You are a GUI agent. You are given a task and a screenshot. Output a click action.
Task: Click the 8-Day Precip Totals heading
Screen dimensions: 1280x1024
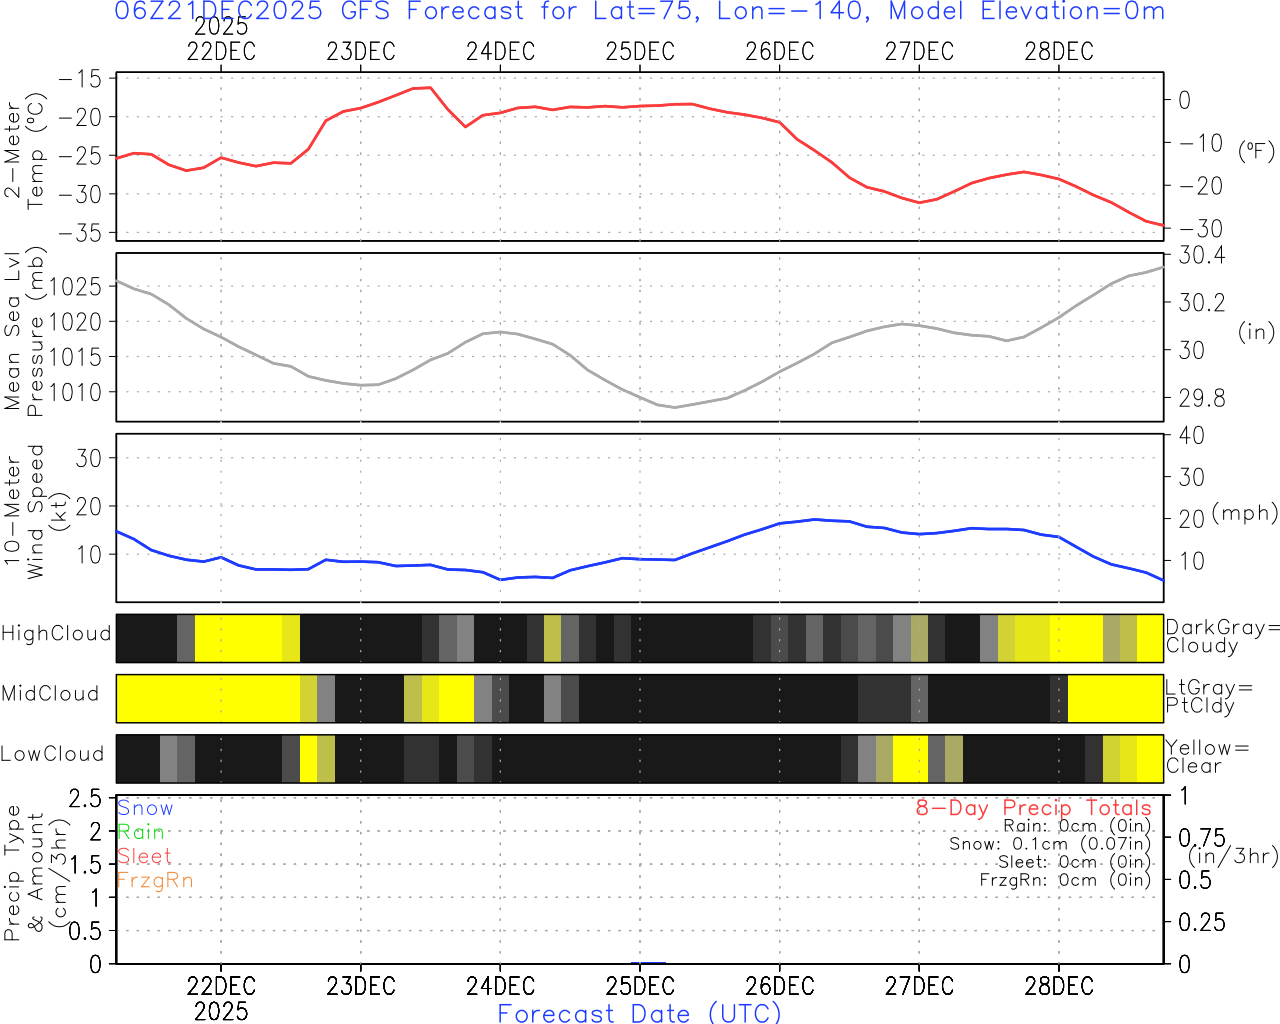pyautogui.click(x=1033, y=808)
